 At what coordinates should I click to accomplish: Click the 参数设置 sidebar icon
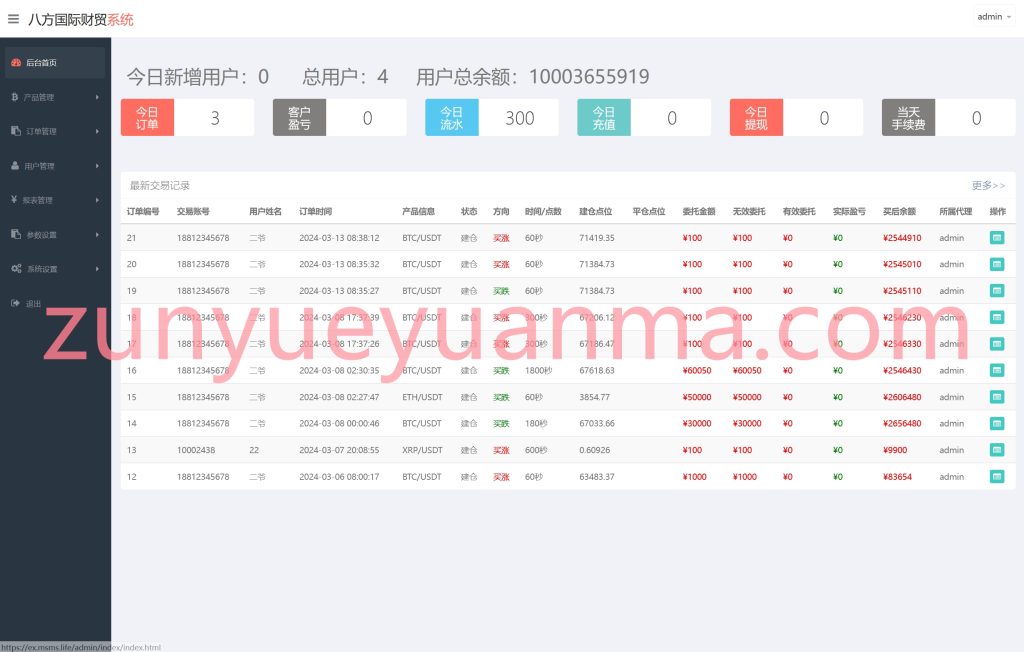(16, 234)
